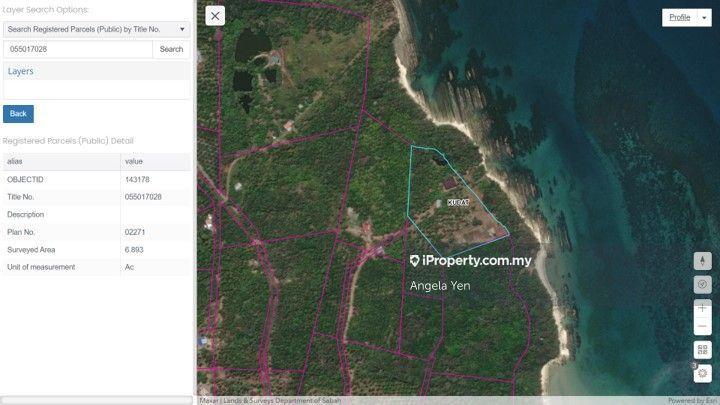Open the map settings gear icon
This screenshot has width=720, height=405.
pyautogui.click(x=702, y=373)
